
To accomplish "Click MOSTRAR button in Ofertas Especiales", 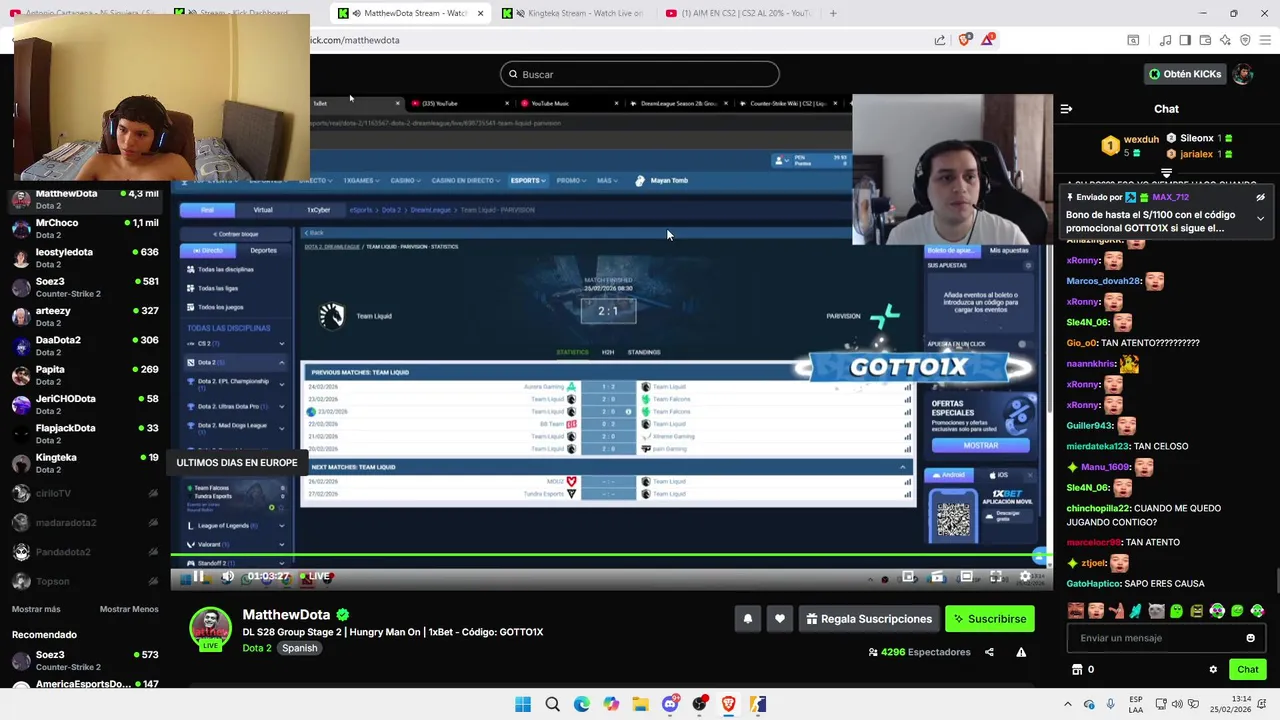I will click(x=980, y=445).
